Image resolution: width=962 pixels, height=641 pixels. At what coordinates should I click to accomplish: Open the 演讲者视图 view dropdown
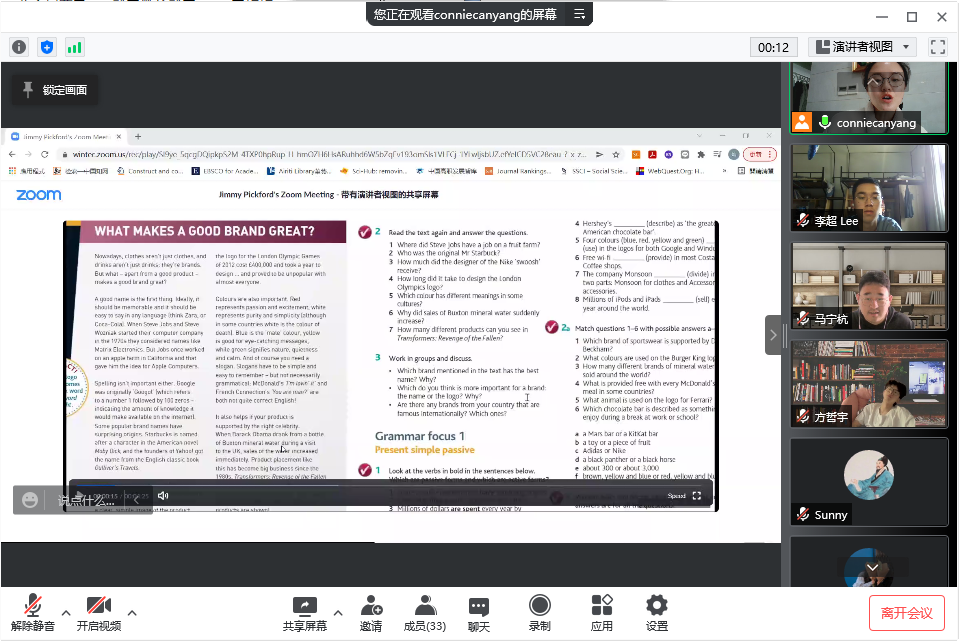tap(862, 47)
